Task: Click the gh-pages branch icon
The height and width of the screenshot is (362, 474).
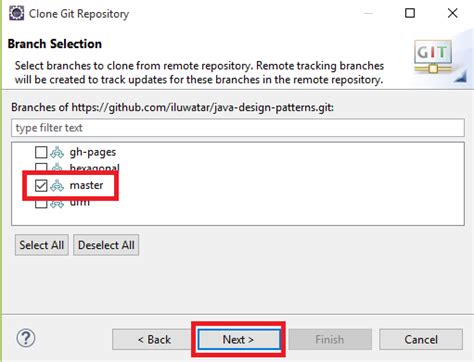Action: click(57, 152)
